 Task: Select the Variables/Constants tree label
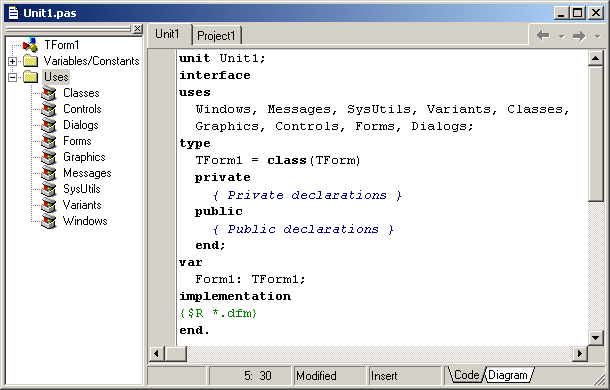coord(91,61)
